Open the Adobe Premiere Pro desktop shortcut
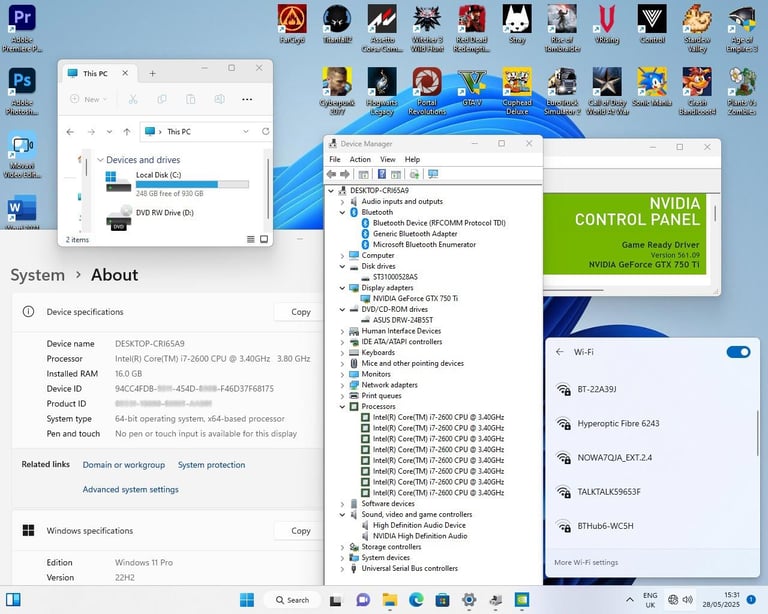768x614 pixels. [x=23, y=20]
